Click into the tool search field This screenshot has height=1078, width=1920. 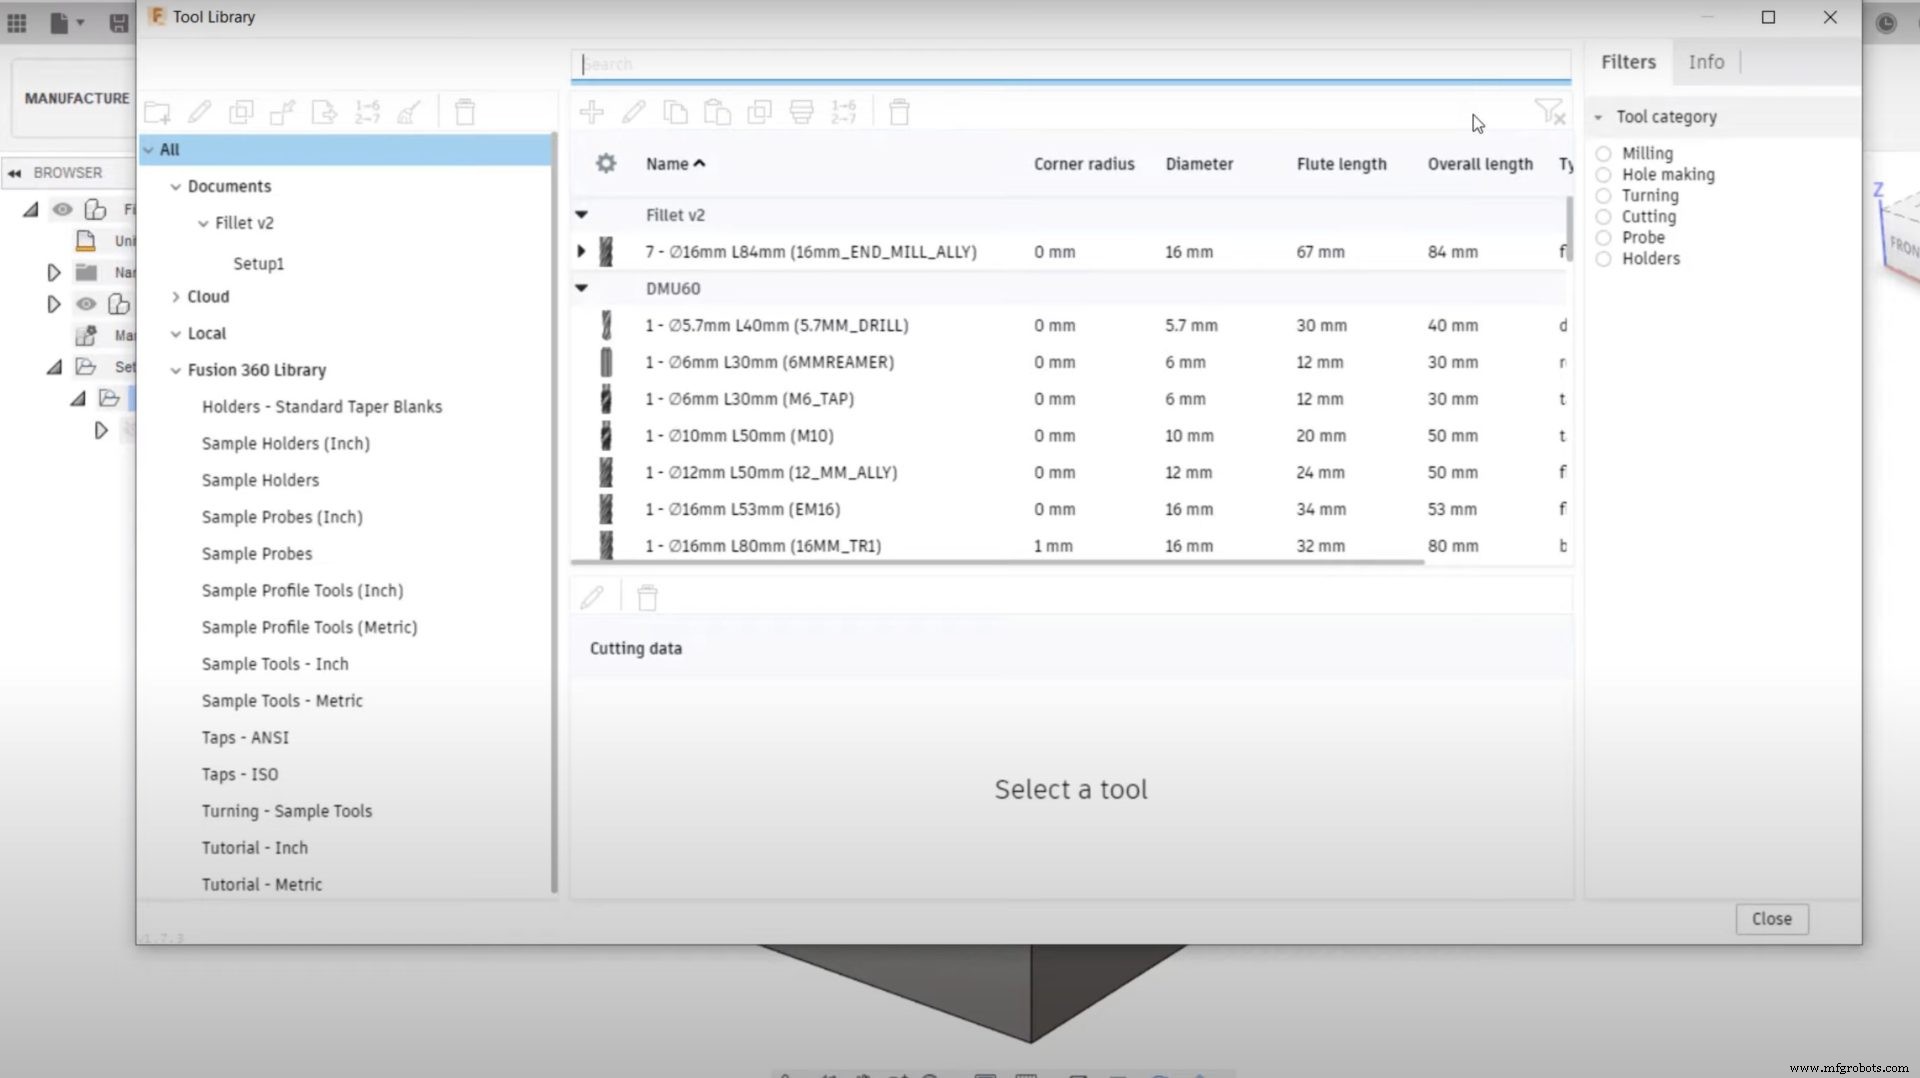pyautogui.click(x=1070, y=64)
